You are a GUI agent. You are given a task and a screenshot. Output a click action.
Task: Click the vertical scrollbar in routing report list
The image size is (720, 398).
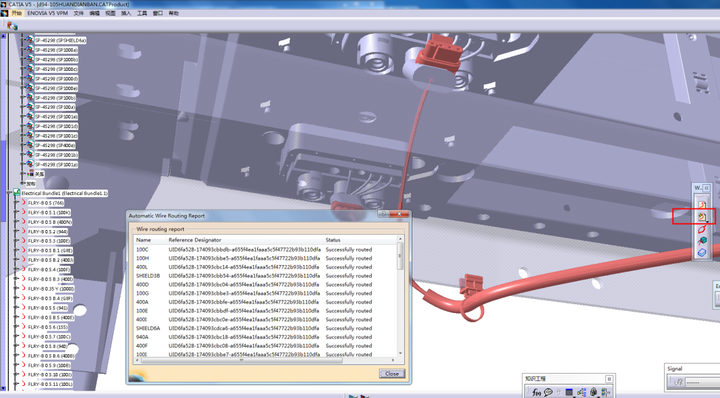pos(400,256)
